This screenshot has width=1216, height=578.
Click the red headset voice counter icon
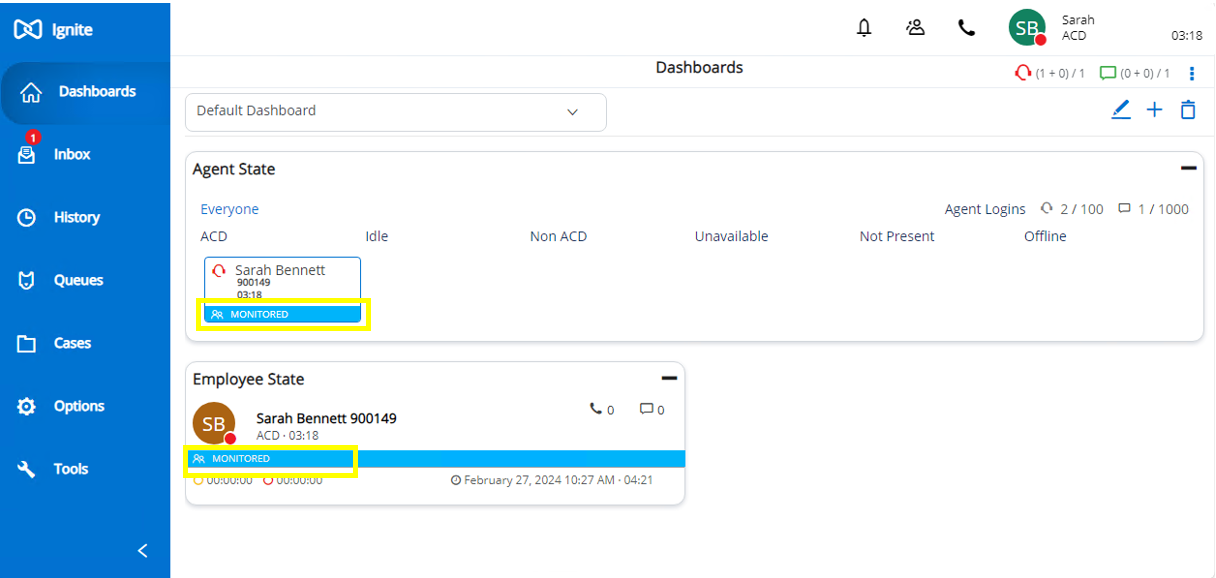coord(1022,72)
